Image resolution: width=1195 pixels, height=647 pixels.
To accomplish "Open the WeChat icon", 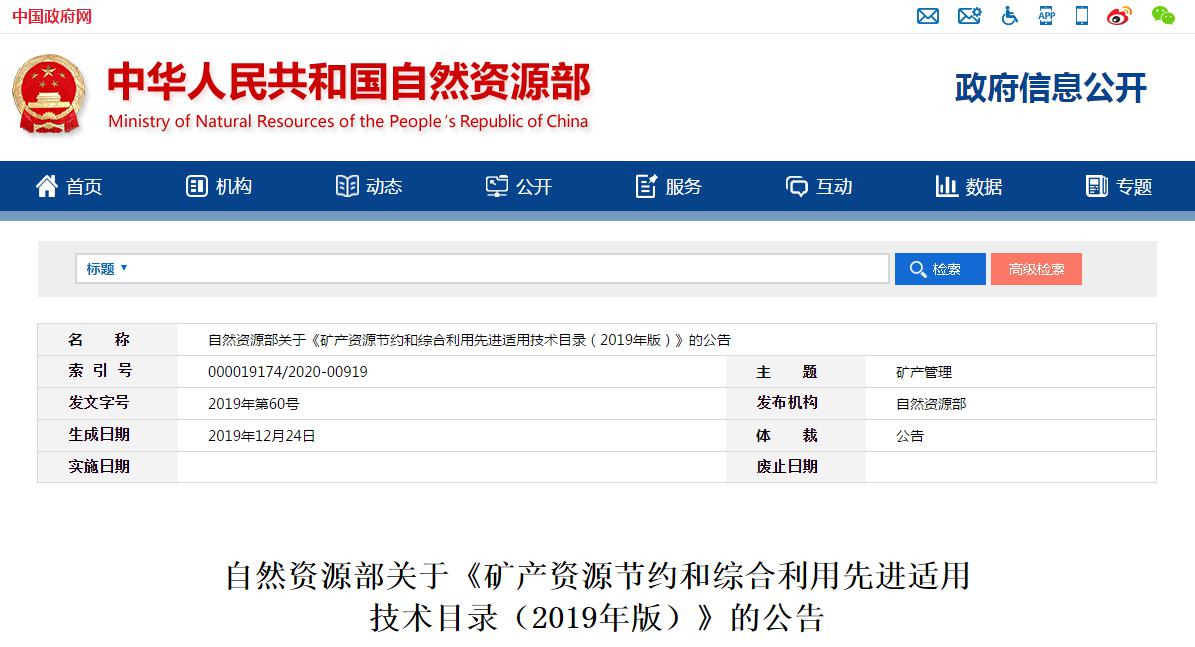I will (x=1163, y=15).
